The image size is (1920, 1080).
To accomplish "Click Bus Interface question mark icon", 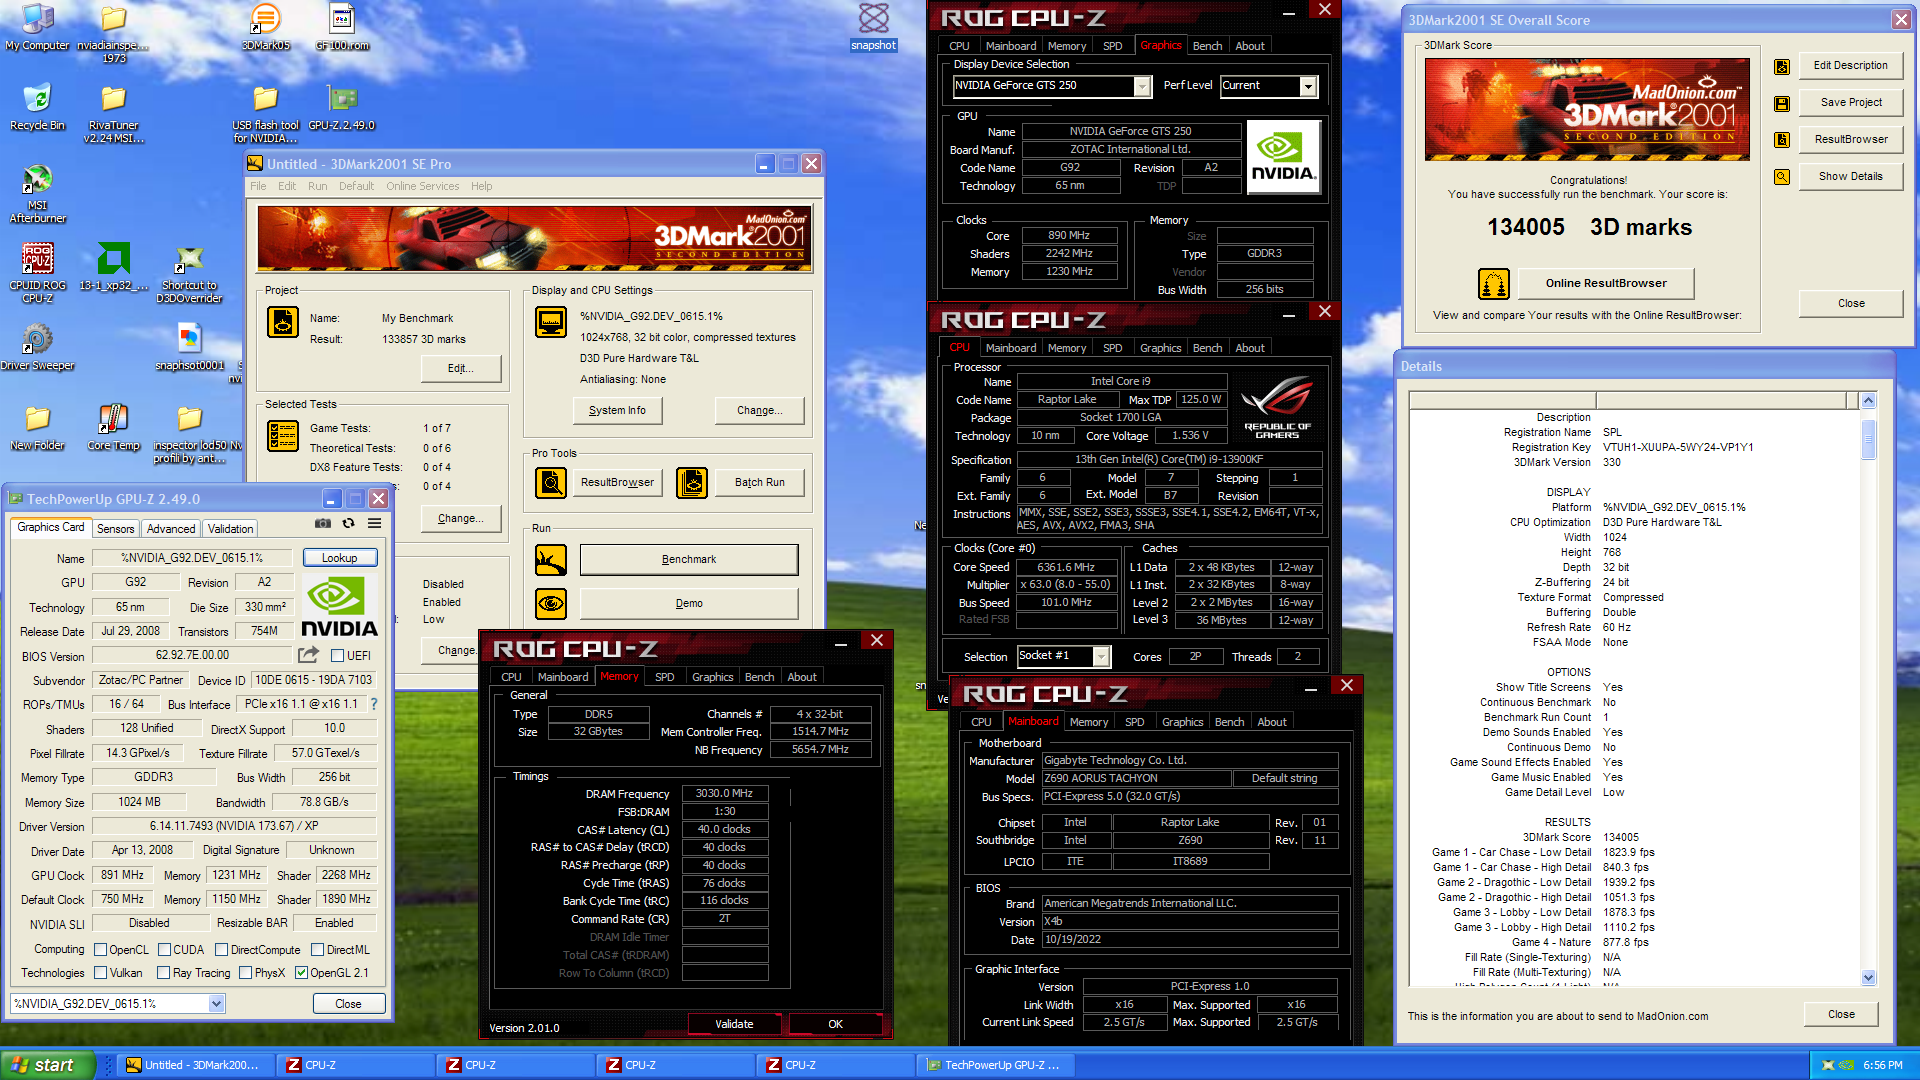I will click(x=374, y=704).
